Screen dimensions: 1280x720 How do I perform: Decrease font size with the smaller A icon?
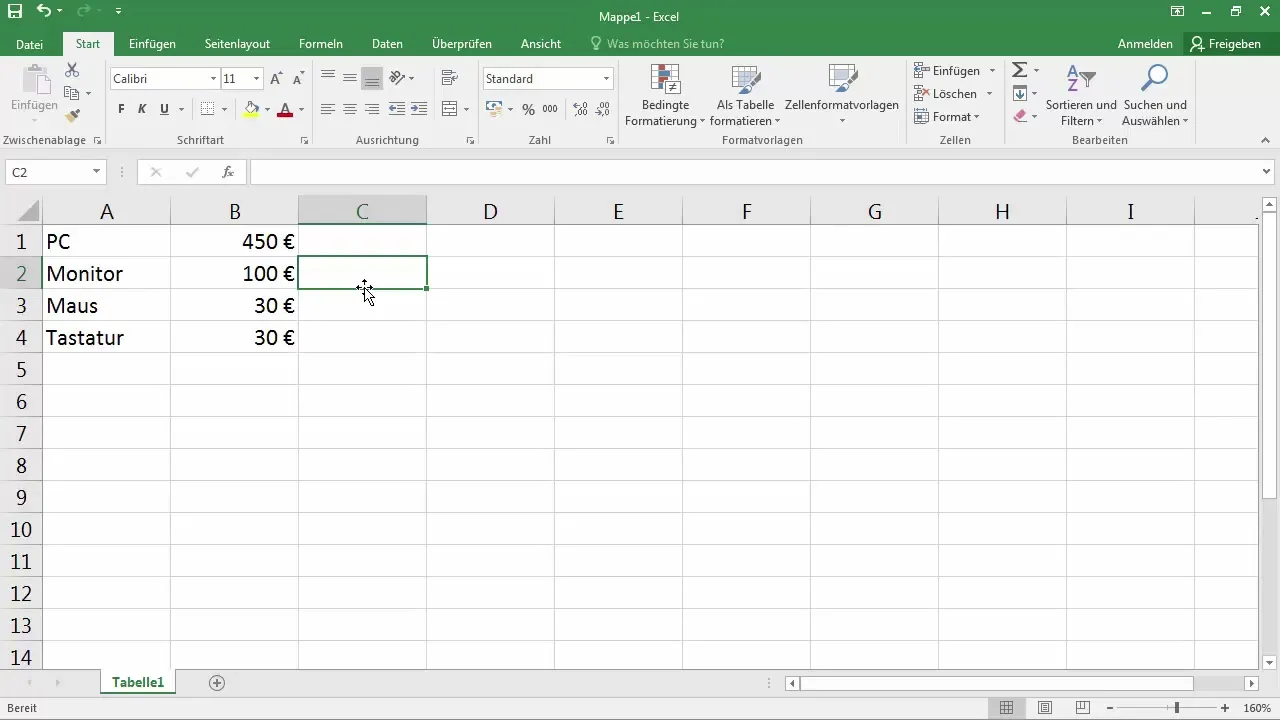pos(299,78)
